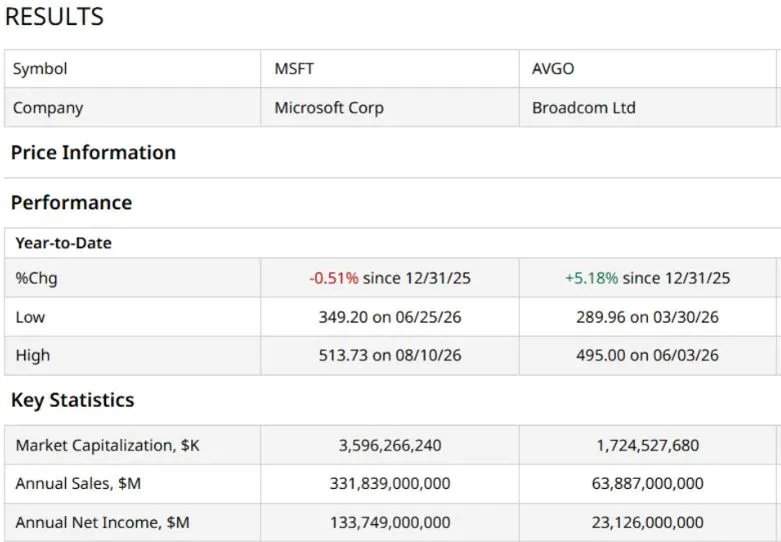Select the Low row label

click(30, 317)
